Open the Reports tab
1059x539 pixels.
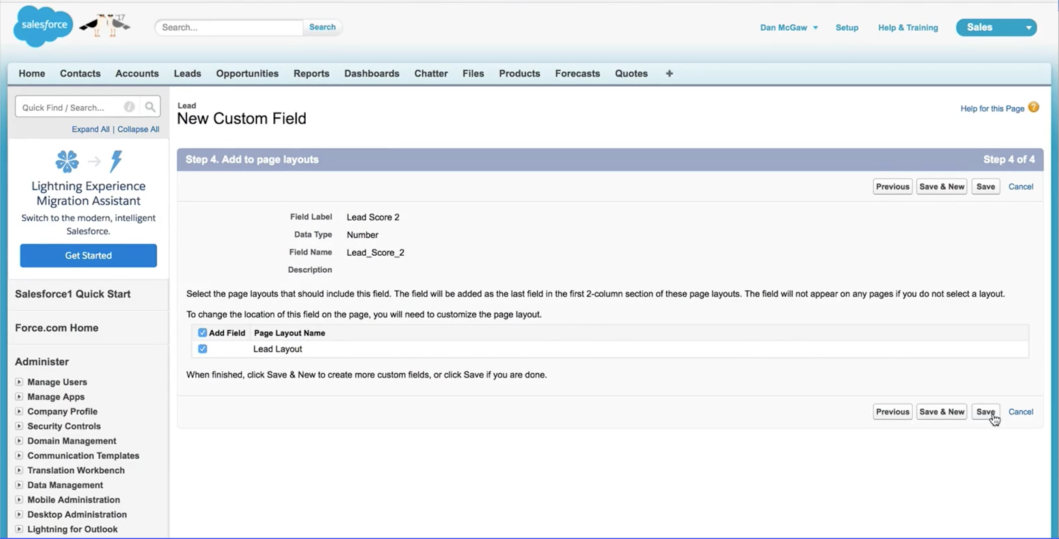click(311, 74)
